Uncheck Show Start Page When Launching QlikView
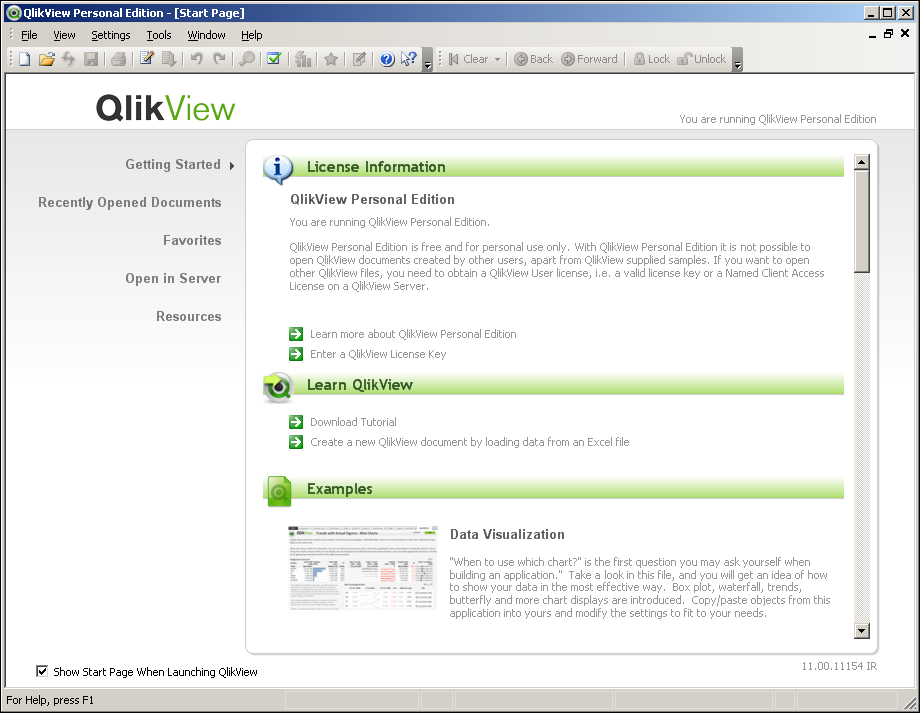This screenshot has width=920, height=713. pos(42,672)
